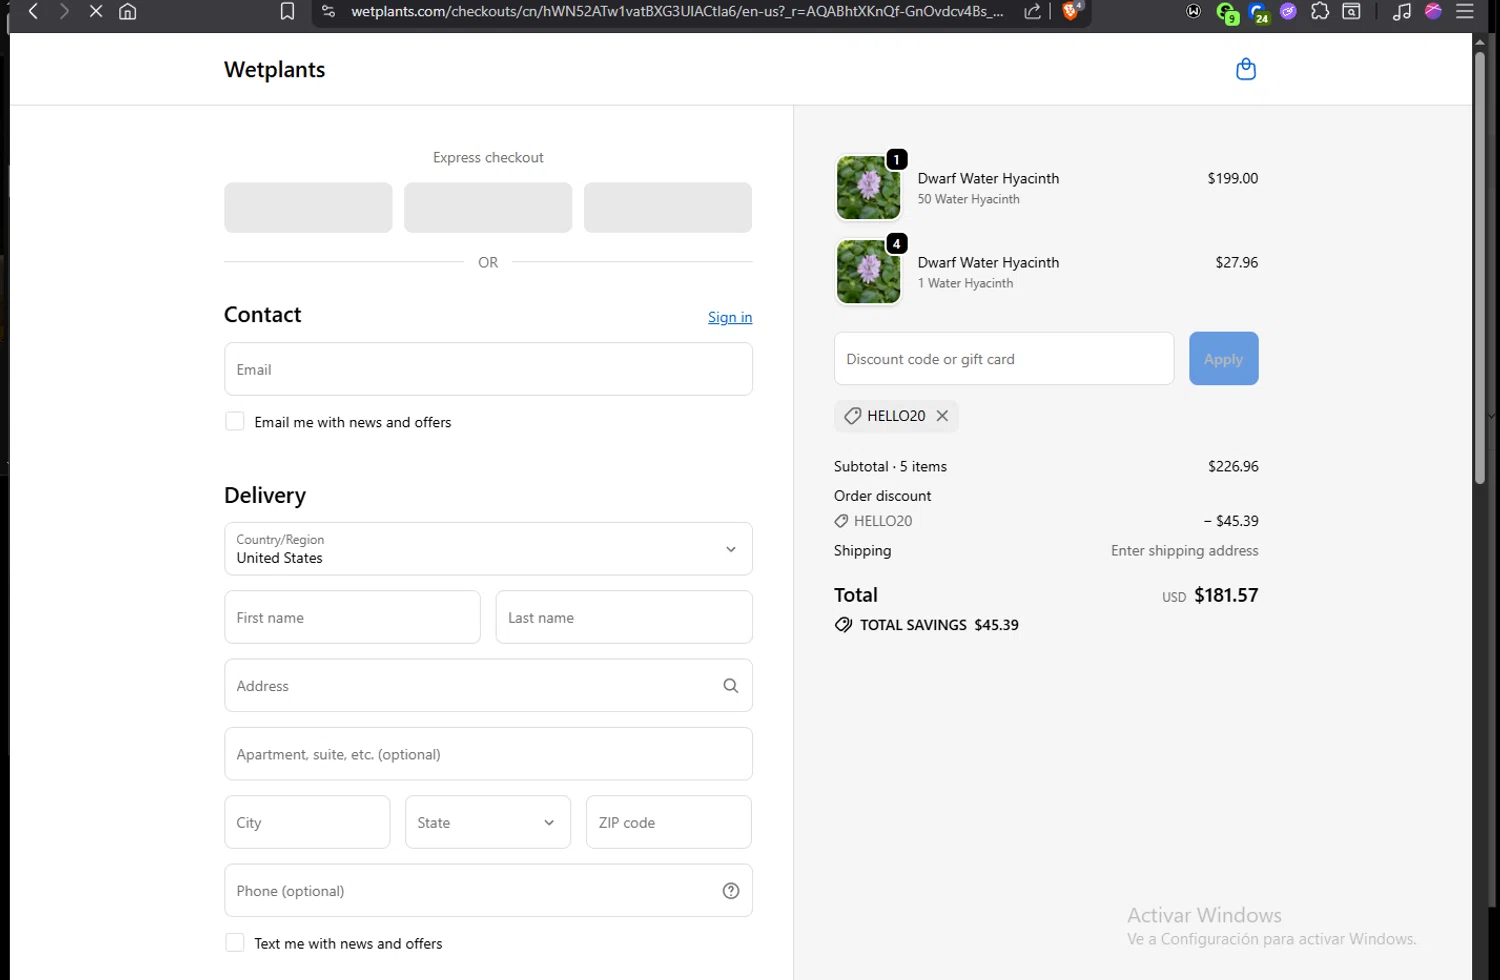Click the $199.00 price text

[1233, 178]
